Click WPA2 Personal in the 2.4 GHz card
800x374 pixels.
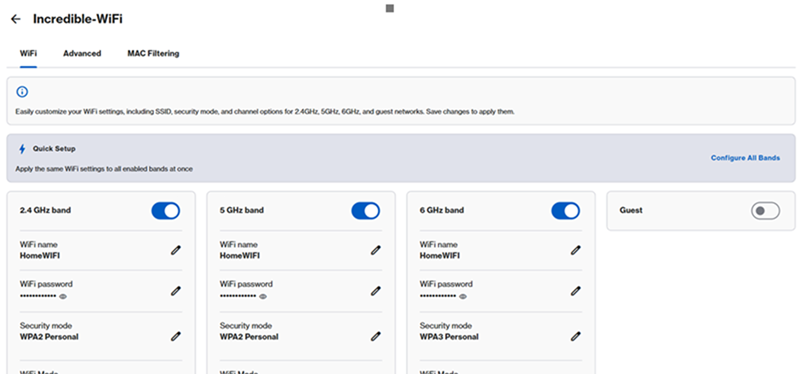(49, 337)
